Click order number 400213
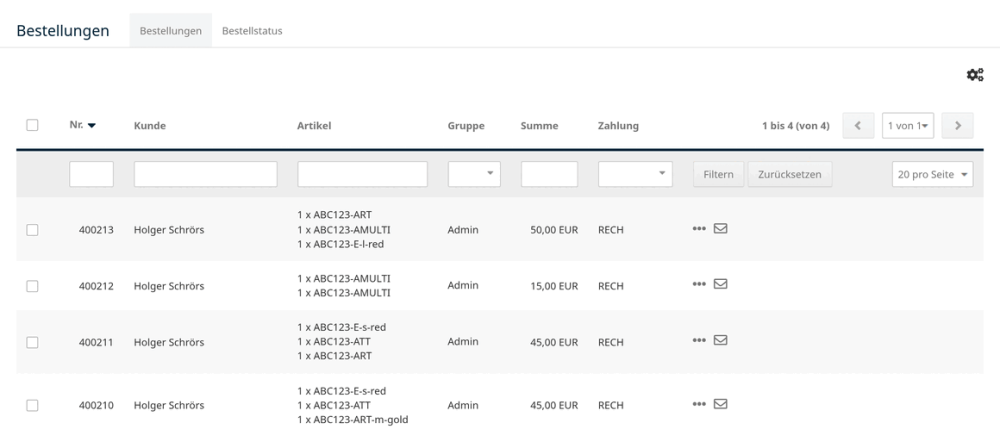 tap(96, 230)
